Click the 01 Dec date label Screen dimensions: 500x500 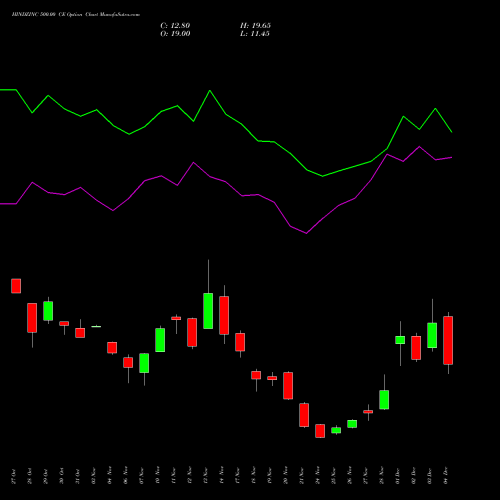click(x=397, y=476)
